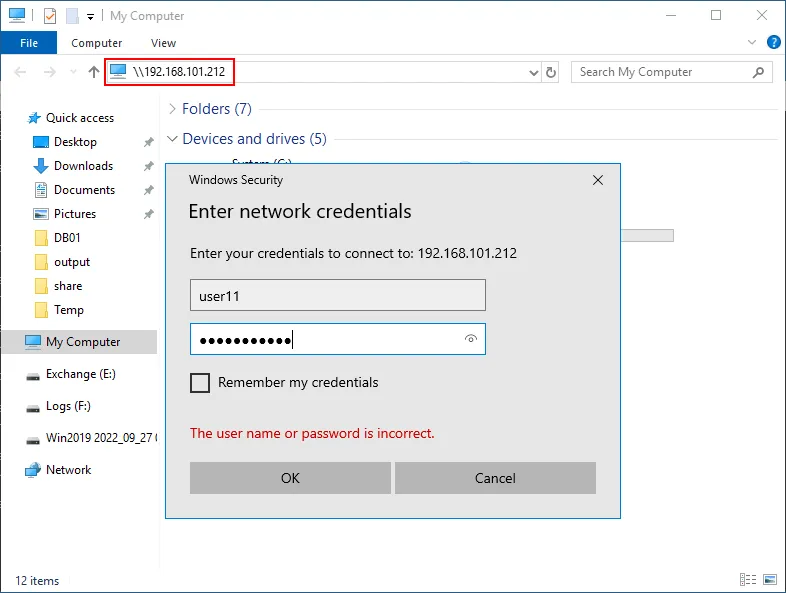Viewport: 786px width, 593px height.
Task: Click the help question mark icon
Action: 773,43
